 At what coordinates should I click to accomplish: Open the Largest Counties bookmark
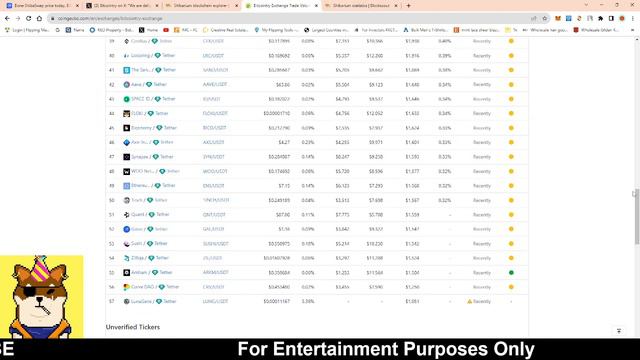tap(326, 30)
